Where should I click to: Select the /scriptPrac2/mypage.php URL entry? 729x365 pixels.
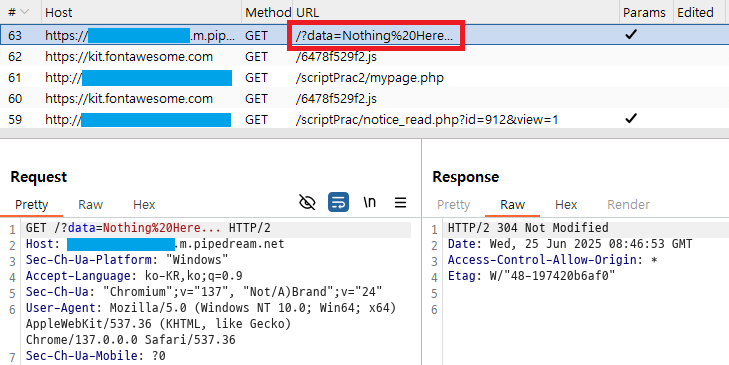[370, 78]
